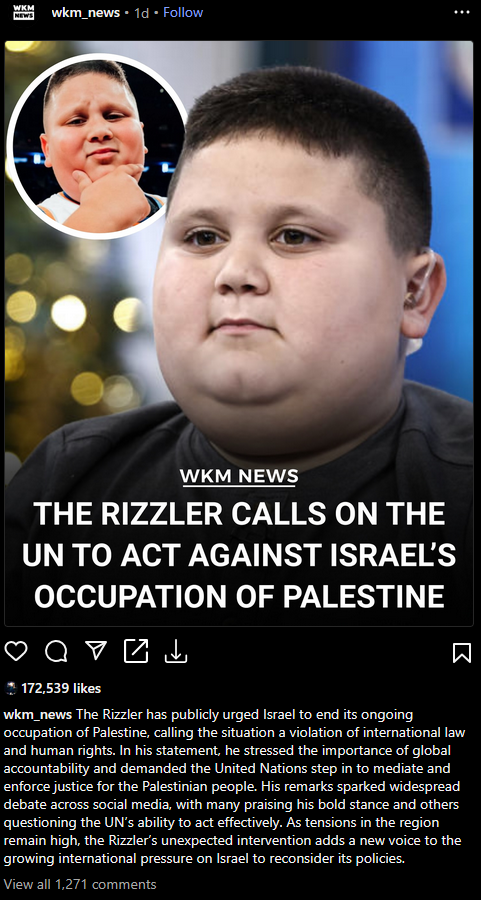Viewport: 481px width, 900px height.
Task: Download the post image
Action: [176, 651]
